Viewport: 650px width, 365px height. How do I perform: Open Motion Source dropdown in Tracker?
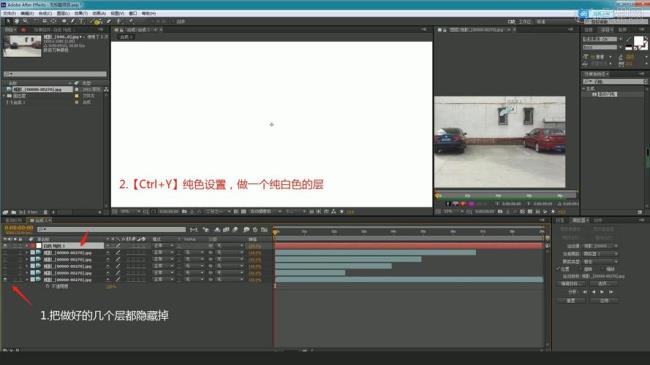click(600, 246)
